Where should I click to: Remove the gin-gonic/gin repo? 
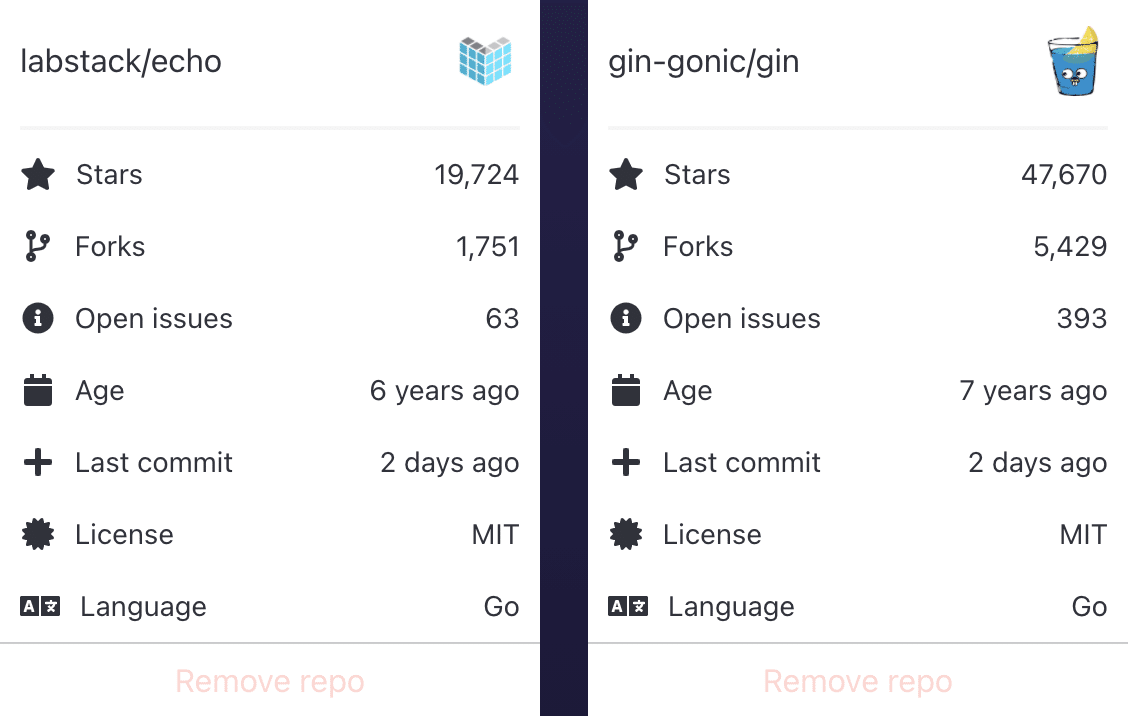click(858, 682)
